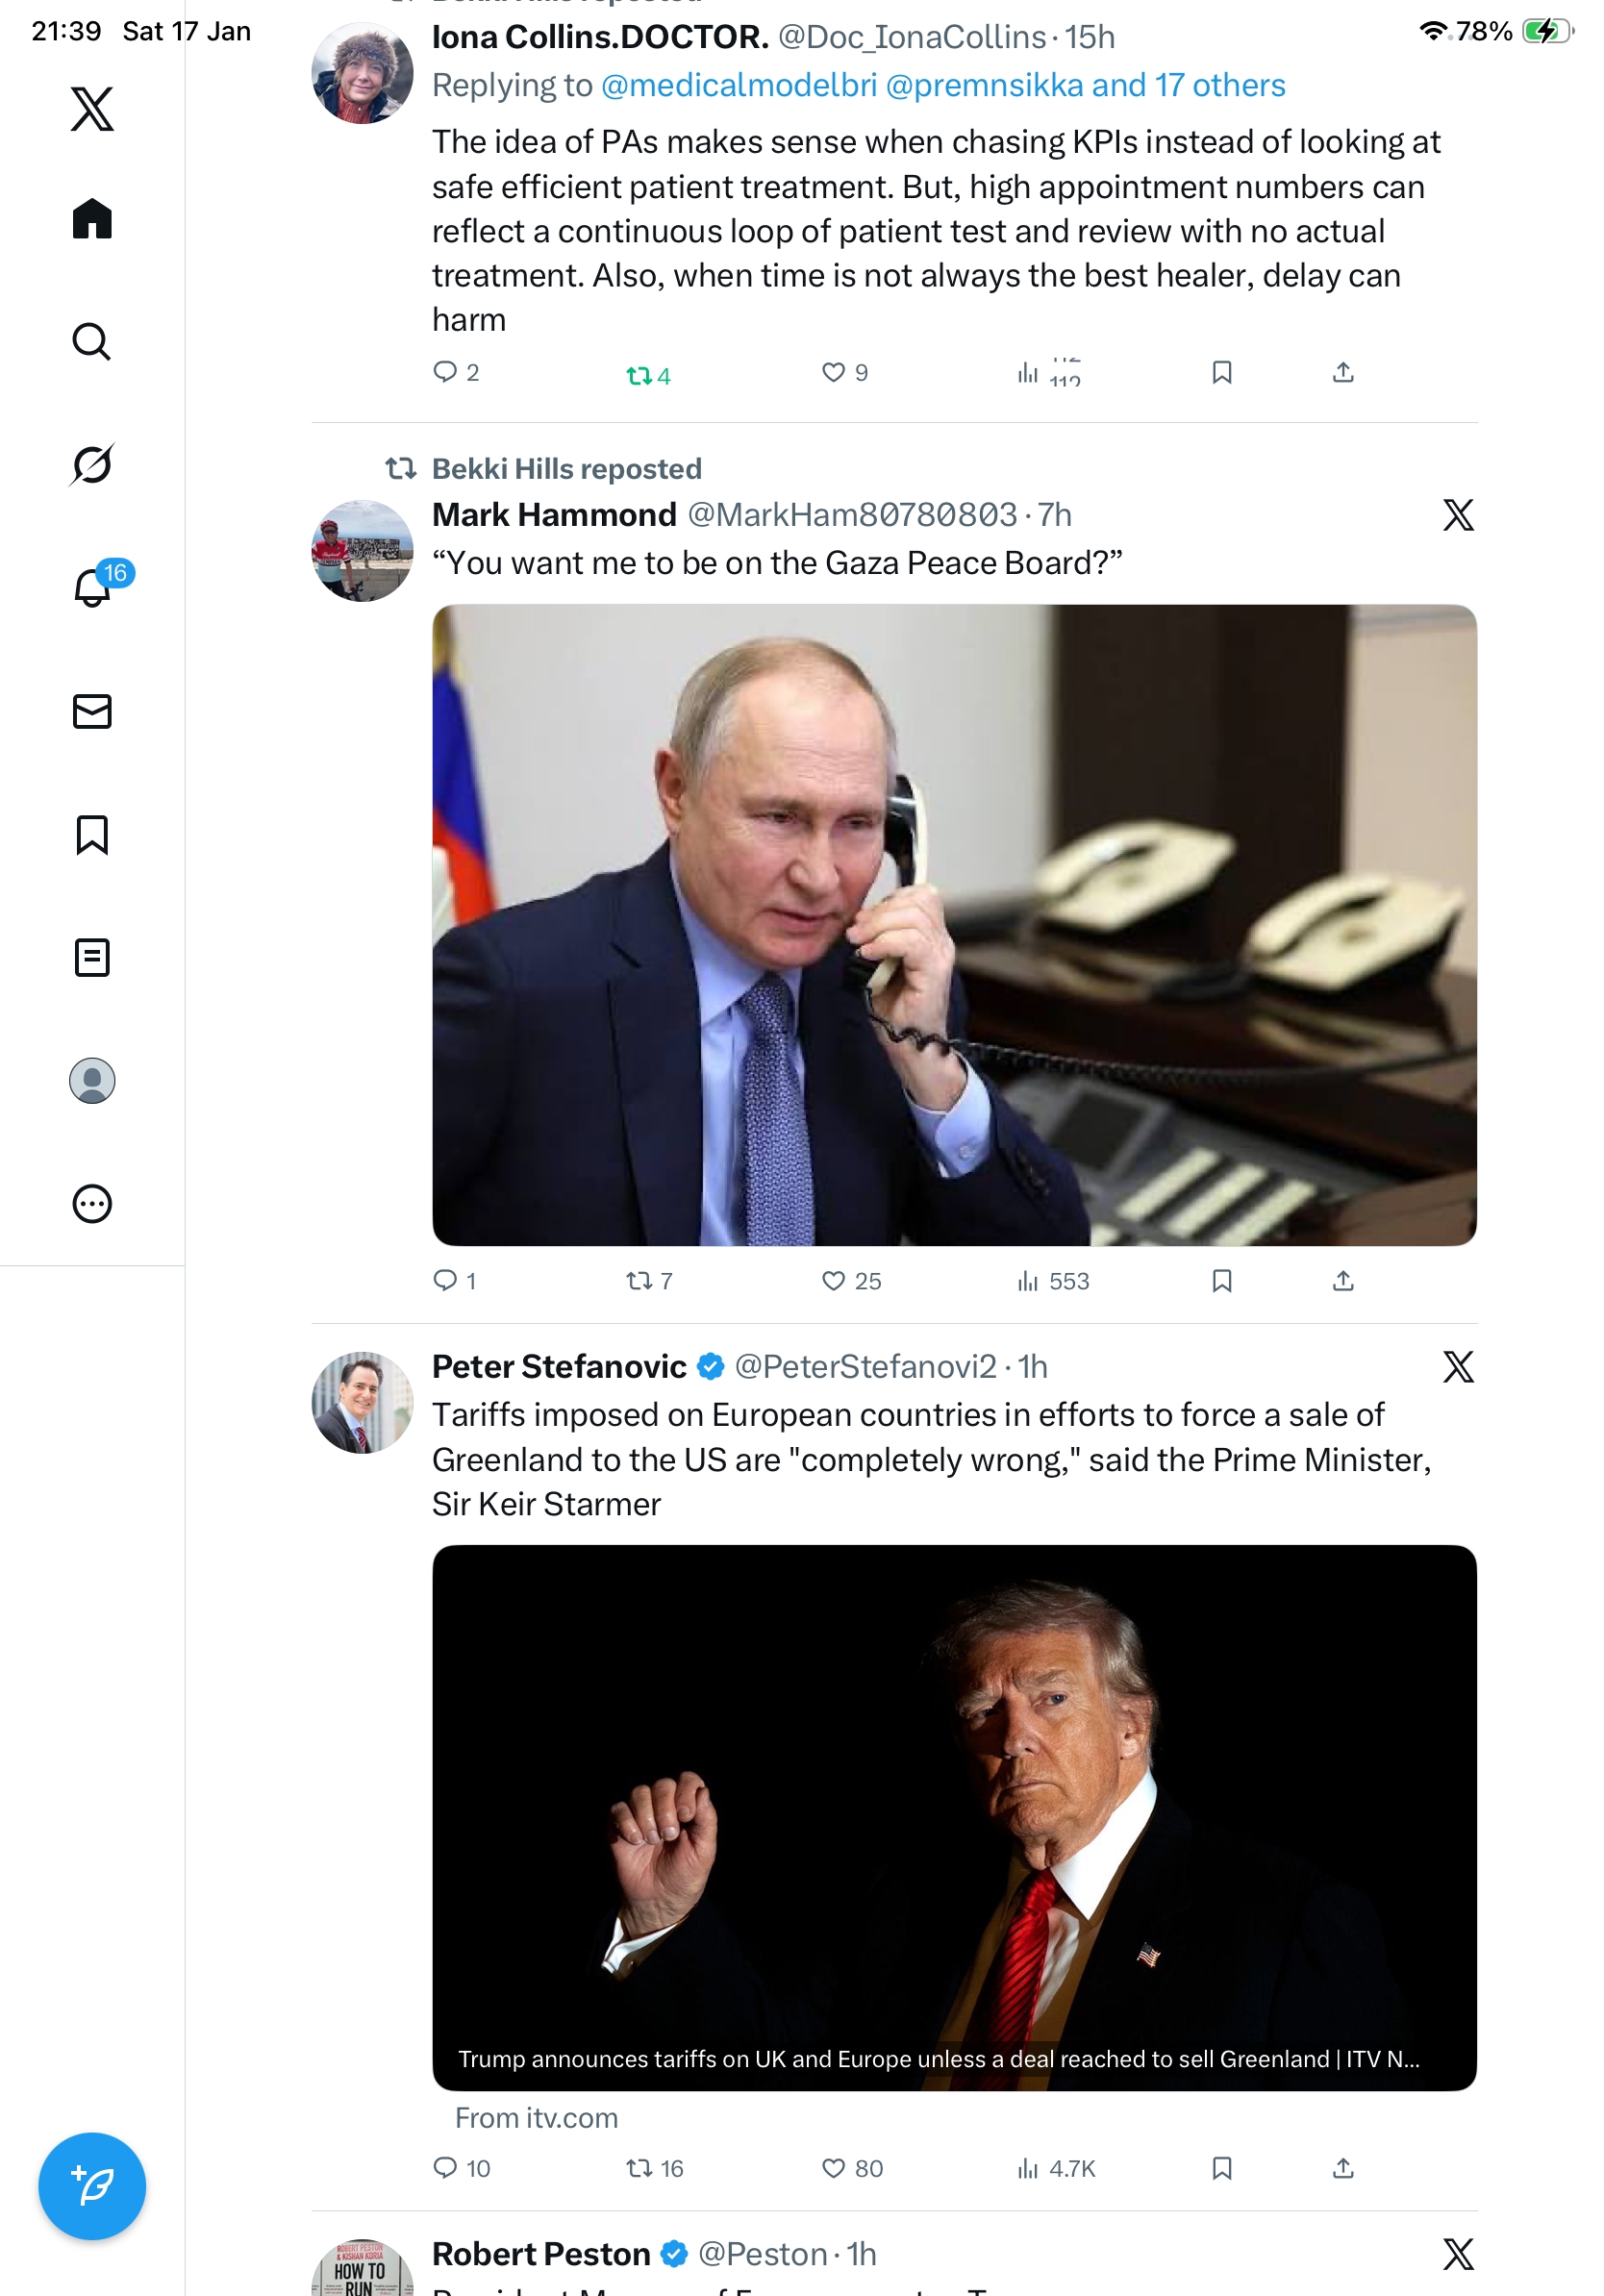Expand the More options circle menu
The image size is (1604, 2296).
pyautogui.click(x=92, y=1203)
